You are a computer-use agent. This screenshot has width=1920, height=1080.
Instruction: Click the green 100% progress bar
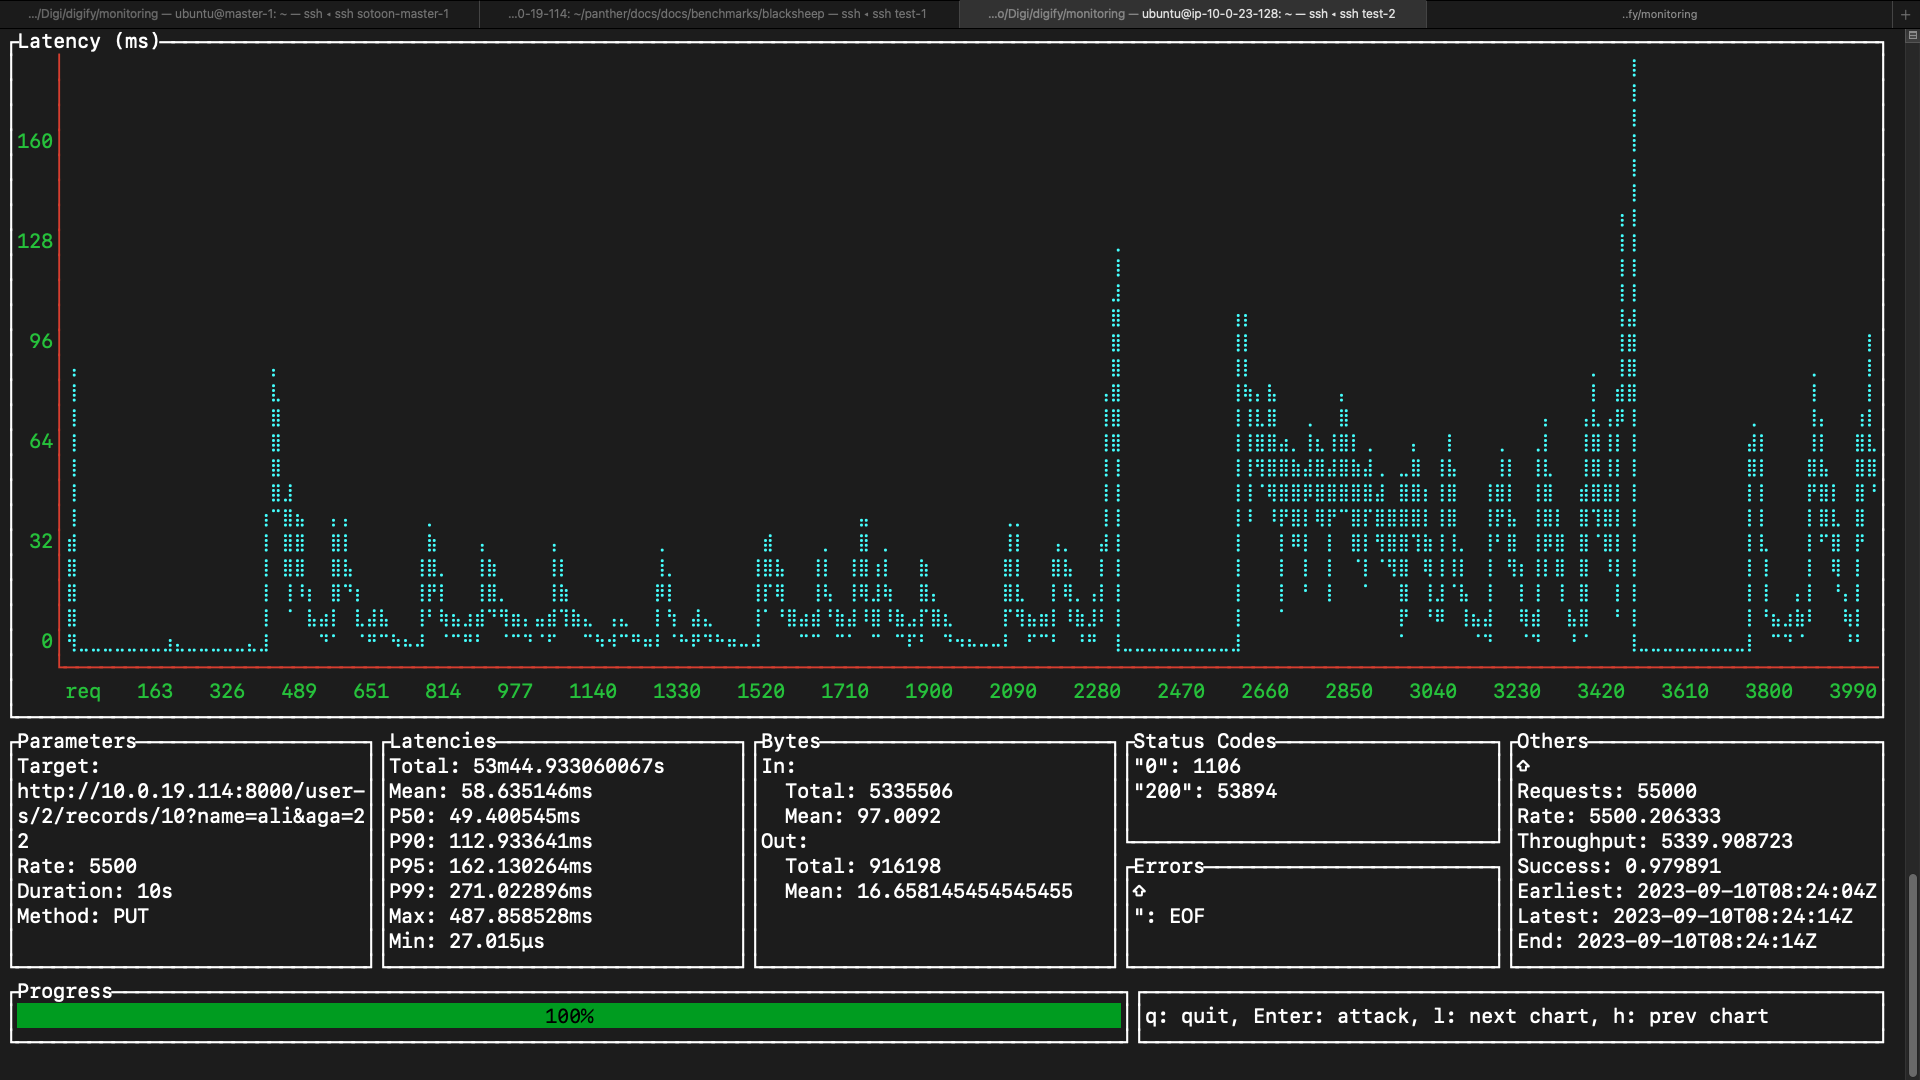click(x=568, y=1016)
